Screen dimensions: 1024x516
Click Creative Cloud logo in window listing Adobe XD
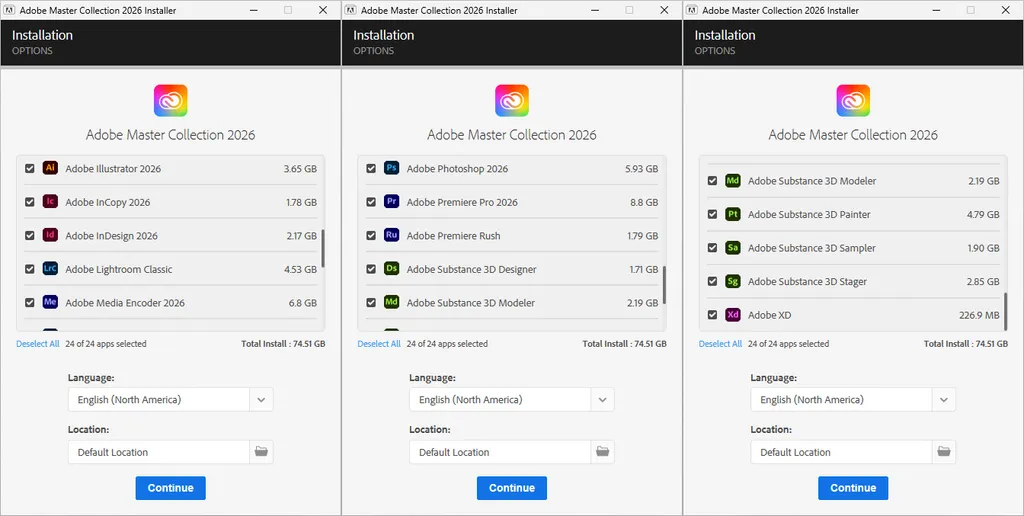[853, 101]
